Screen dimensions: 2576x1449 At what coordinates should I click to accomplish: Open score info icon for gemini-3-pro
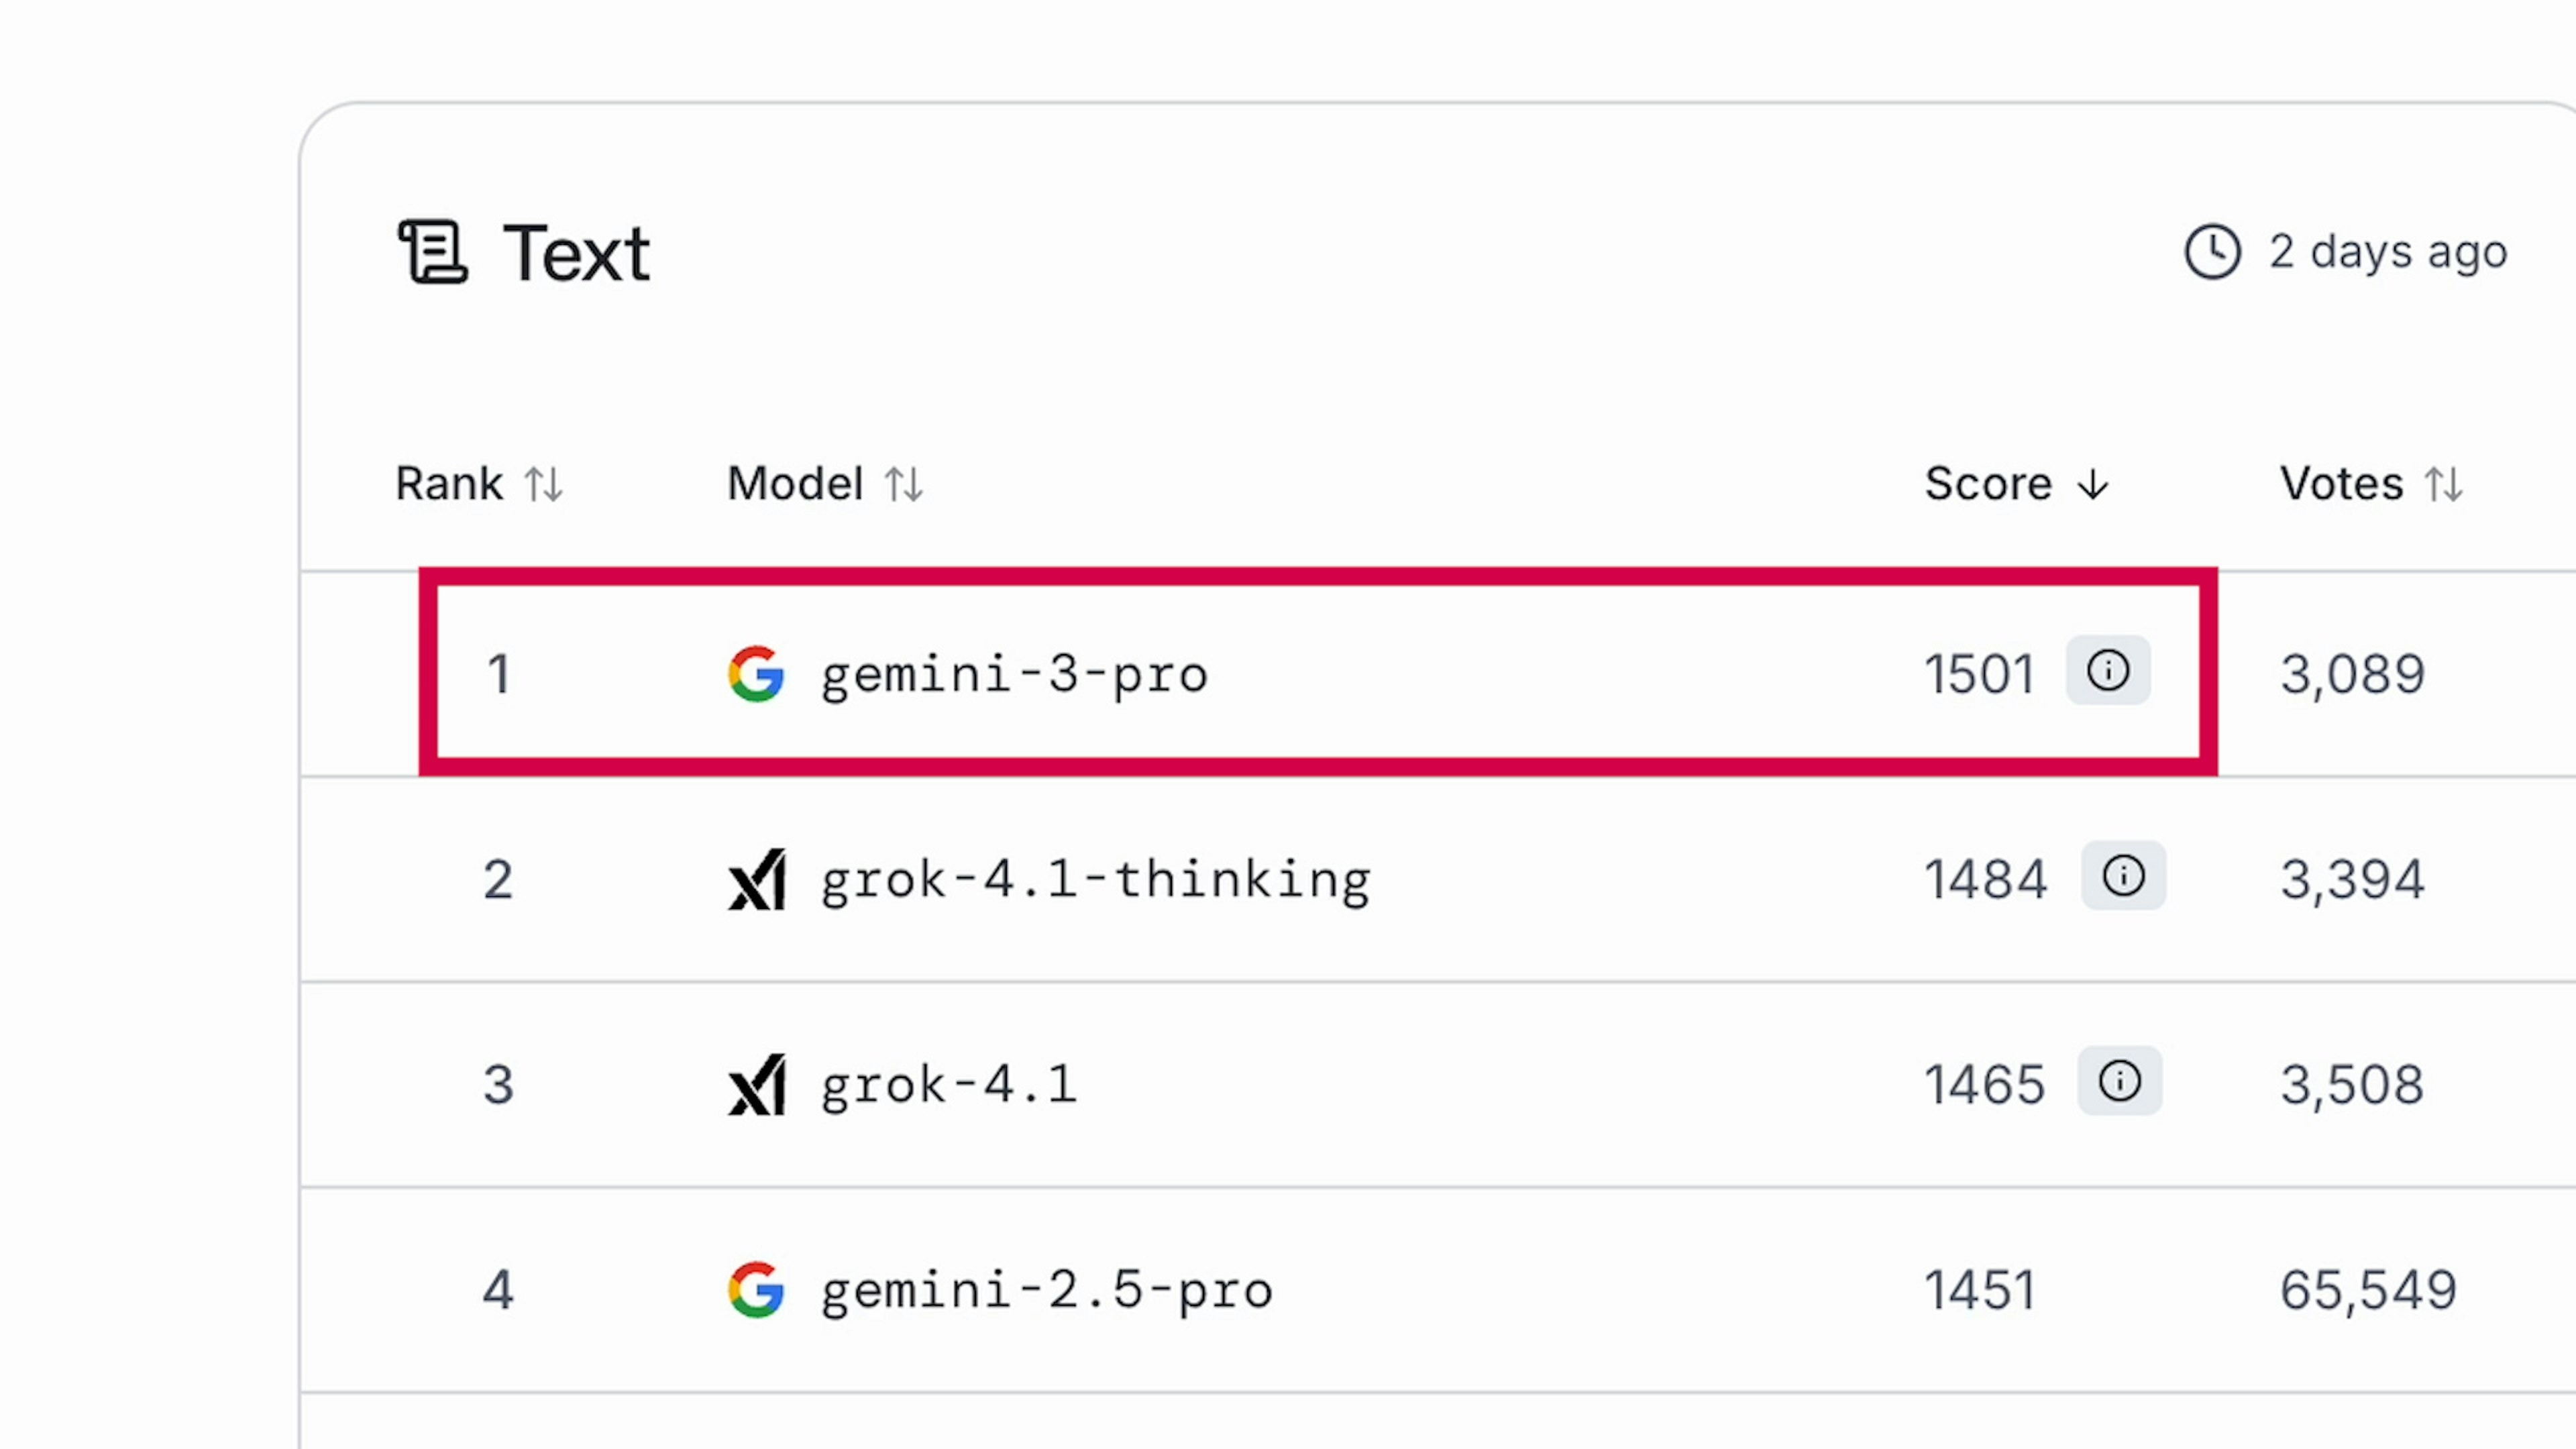click(2108, 670)
